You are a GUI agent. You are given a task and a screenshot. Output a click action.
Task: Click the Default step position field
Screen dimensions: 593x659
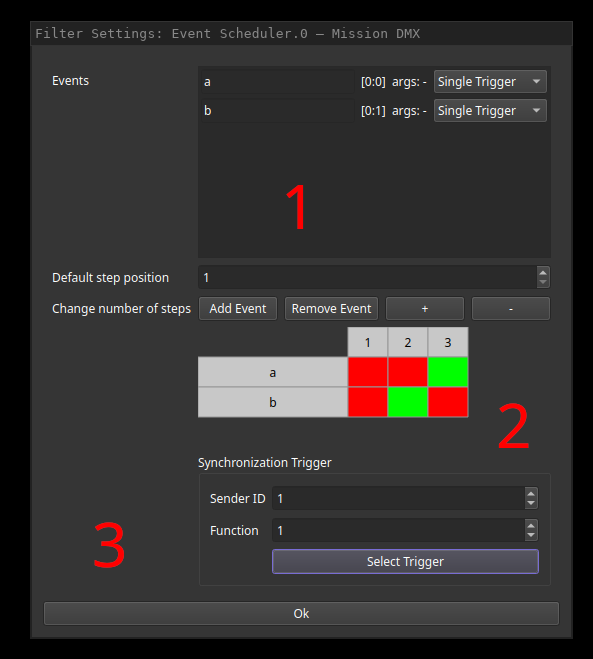pyautogui.click(x=368, y=277)
